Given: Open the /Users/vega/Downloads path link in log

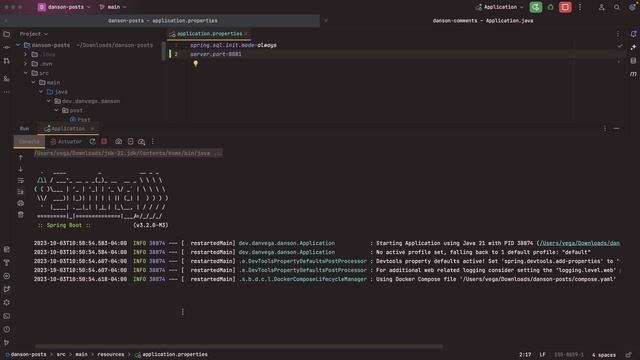Looking at the screenshot, I should (x=579, y=243).
